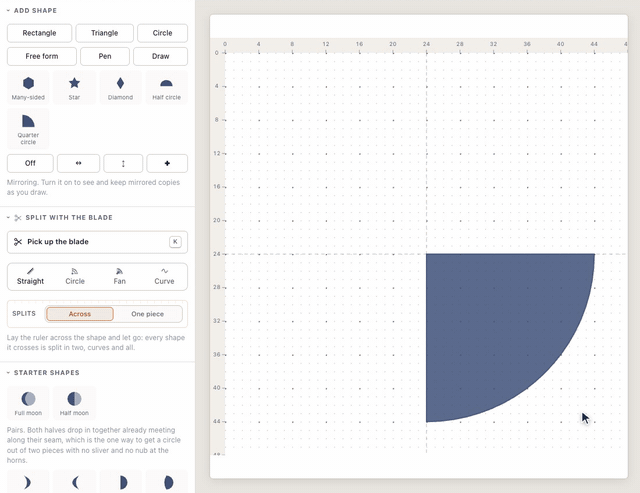This screenshot has width=640, height=493.
Task: Insert the left-facing crescent starter shape
Action: point(74,482)
